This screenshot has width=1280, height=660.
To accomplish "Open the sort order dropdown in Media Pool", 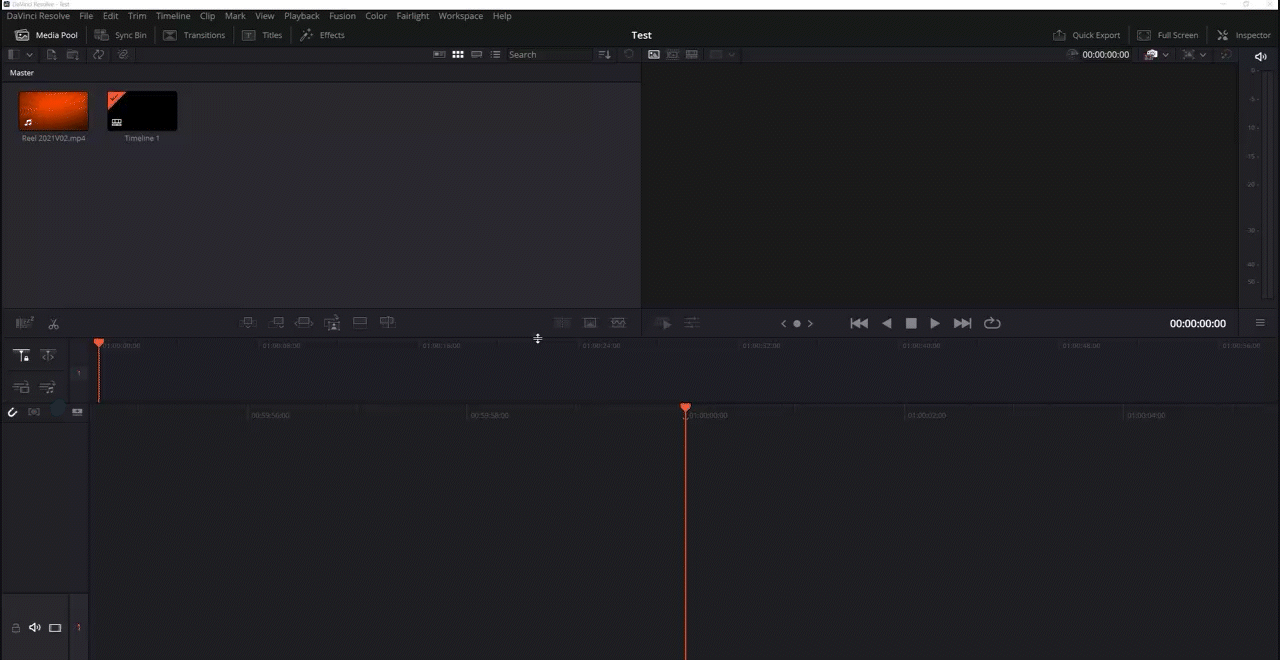I will click(x=605, y=54).
